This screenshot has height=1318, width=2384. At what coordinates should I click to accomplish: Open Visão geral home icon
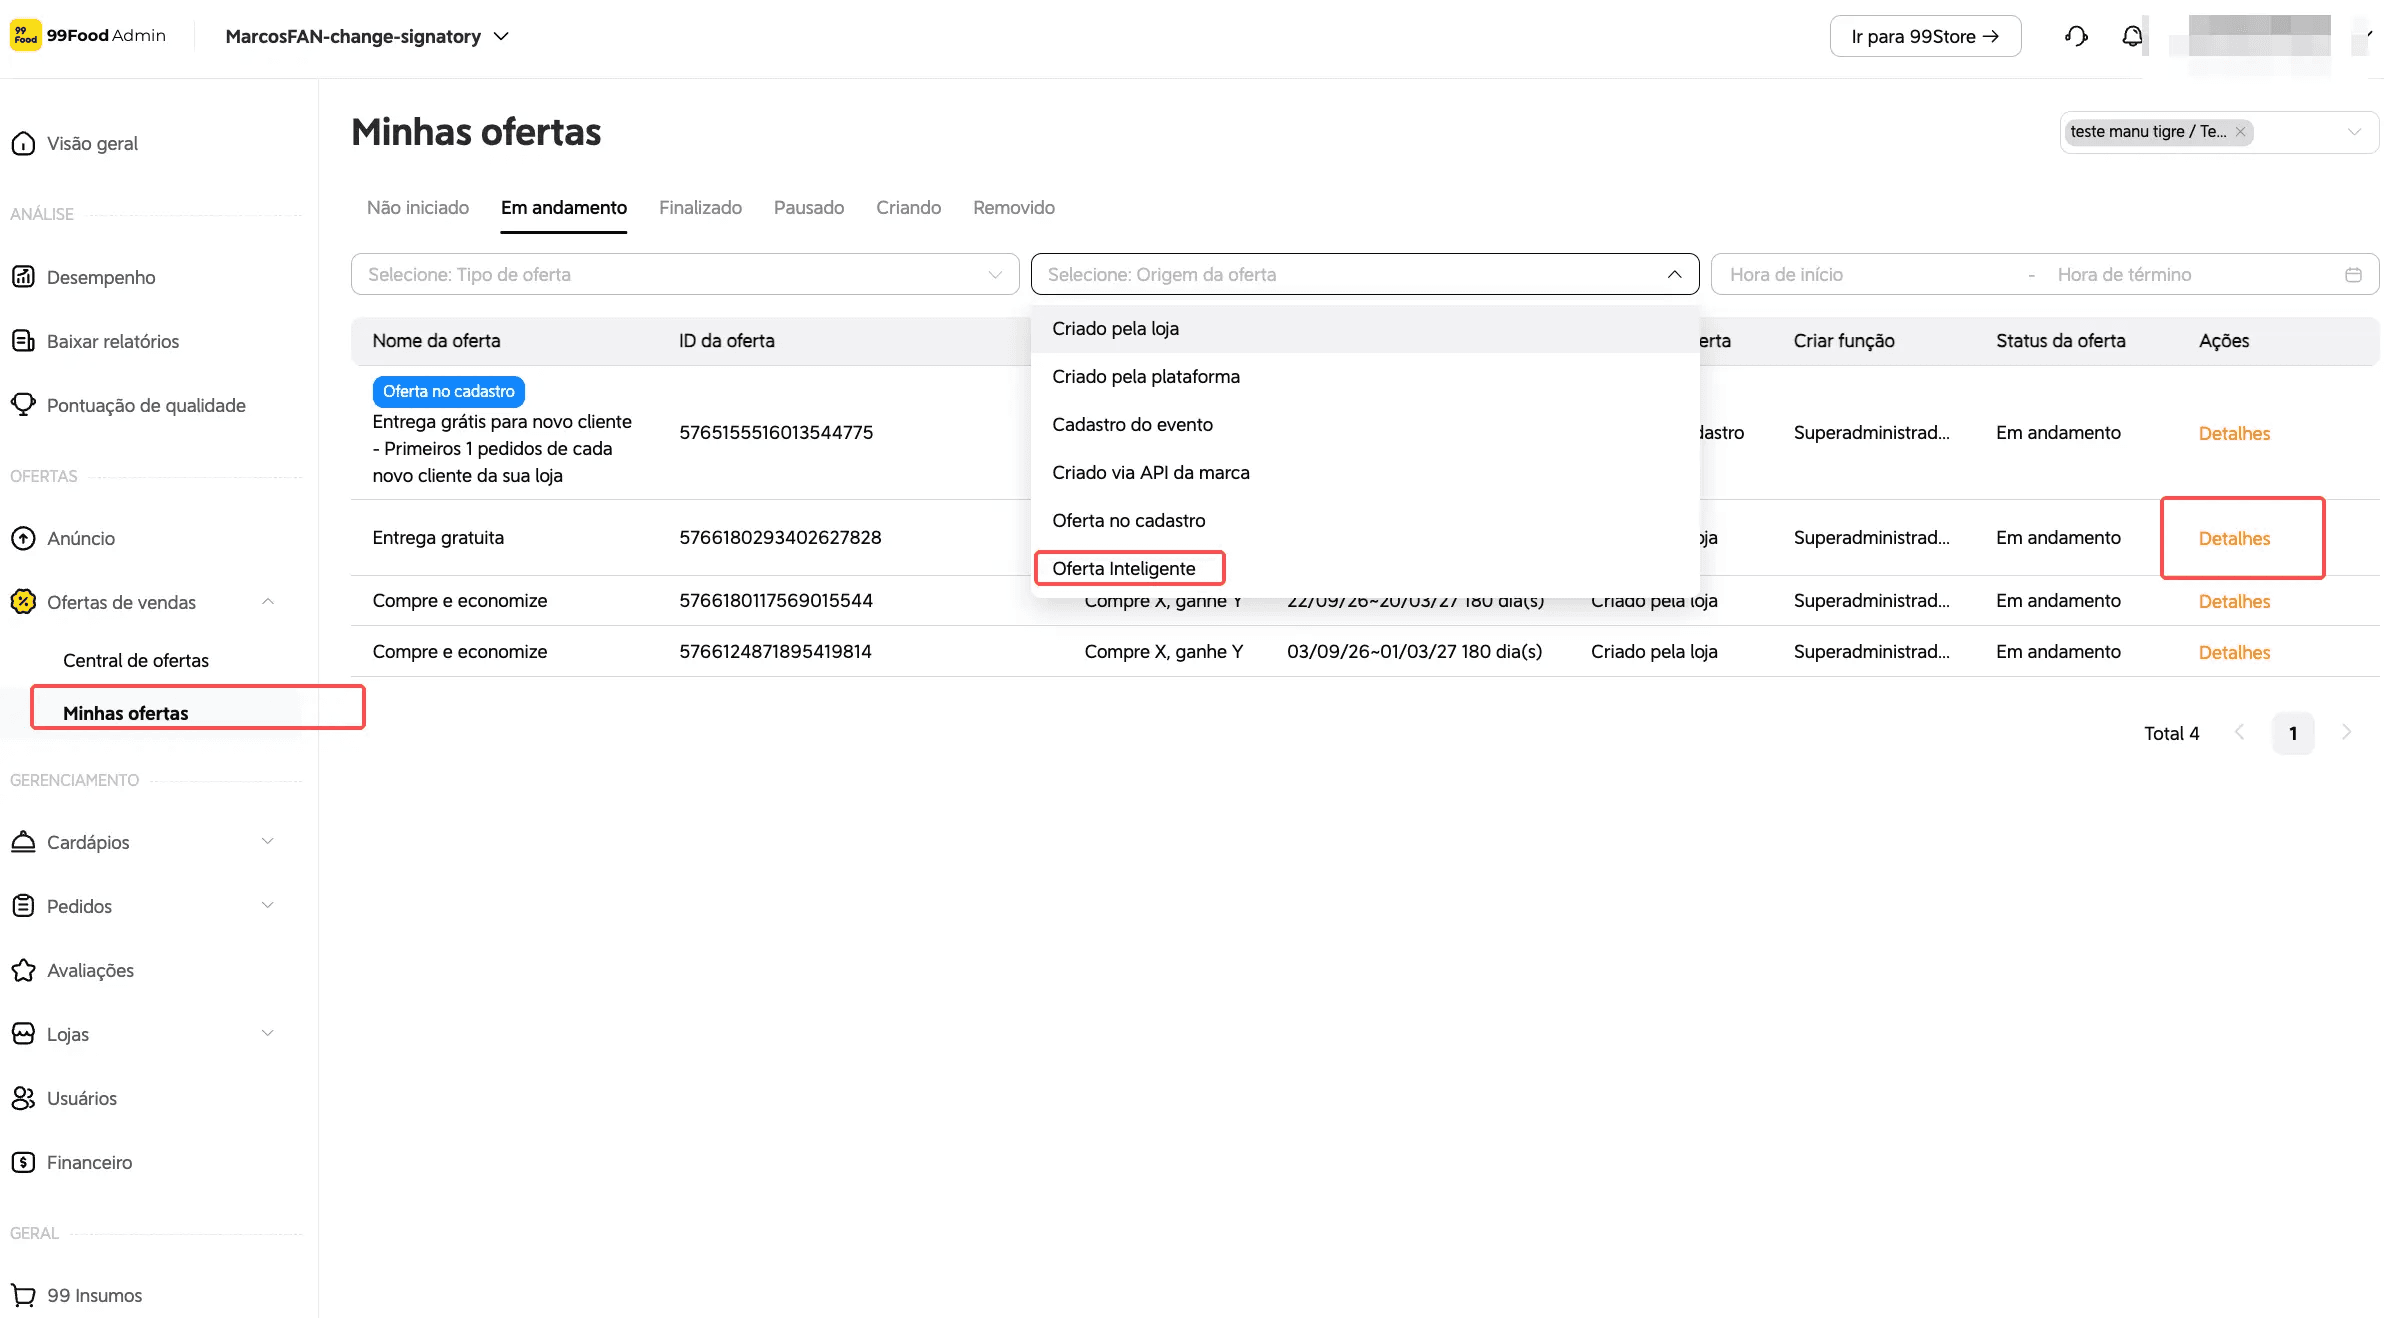point(23,144)
